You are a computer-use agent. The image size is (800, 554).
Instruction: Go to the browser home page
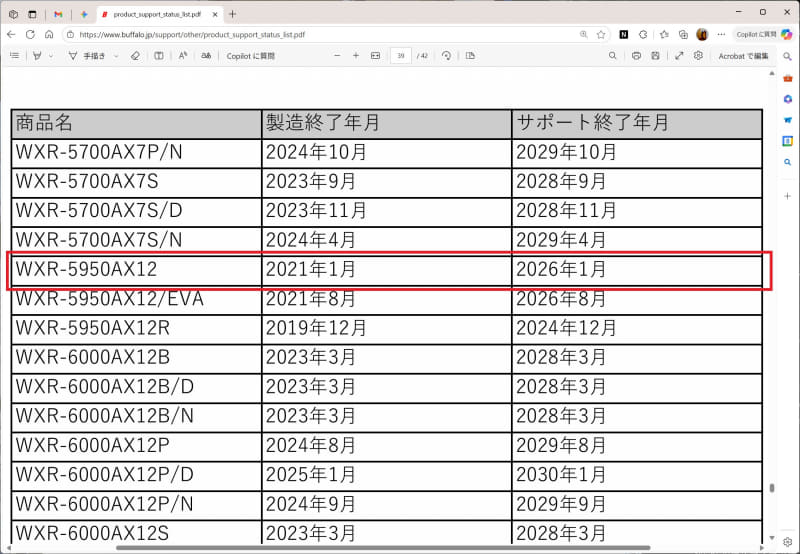pos(49,34)
